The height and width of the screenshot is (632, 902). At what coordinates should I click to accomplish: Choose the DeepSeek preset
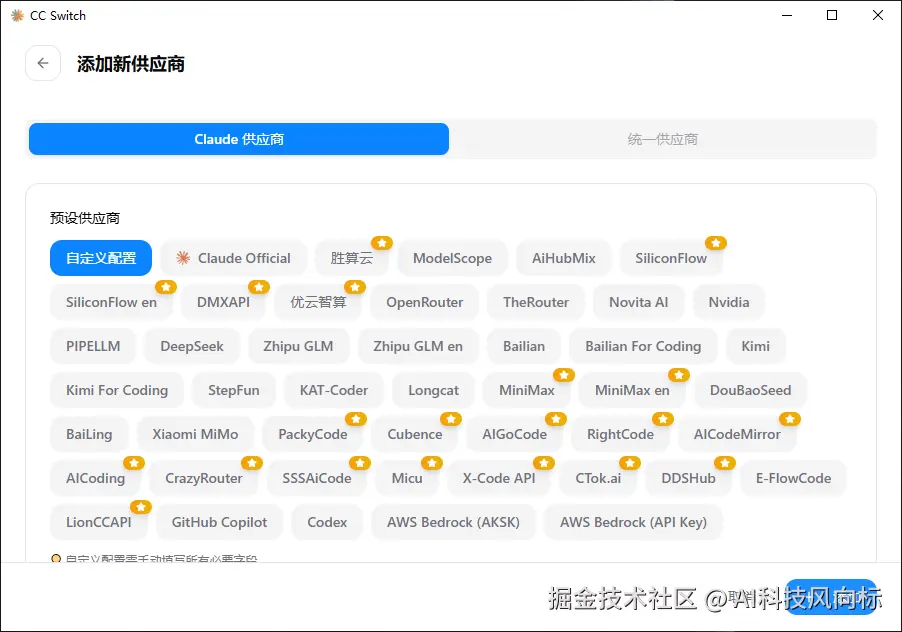click(191, 346)
